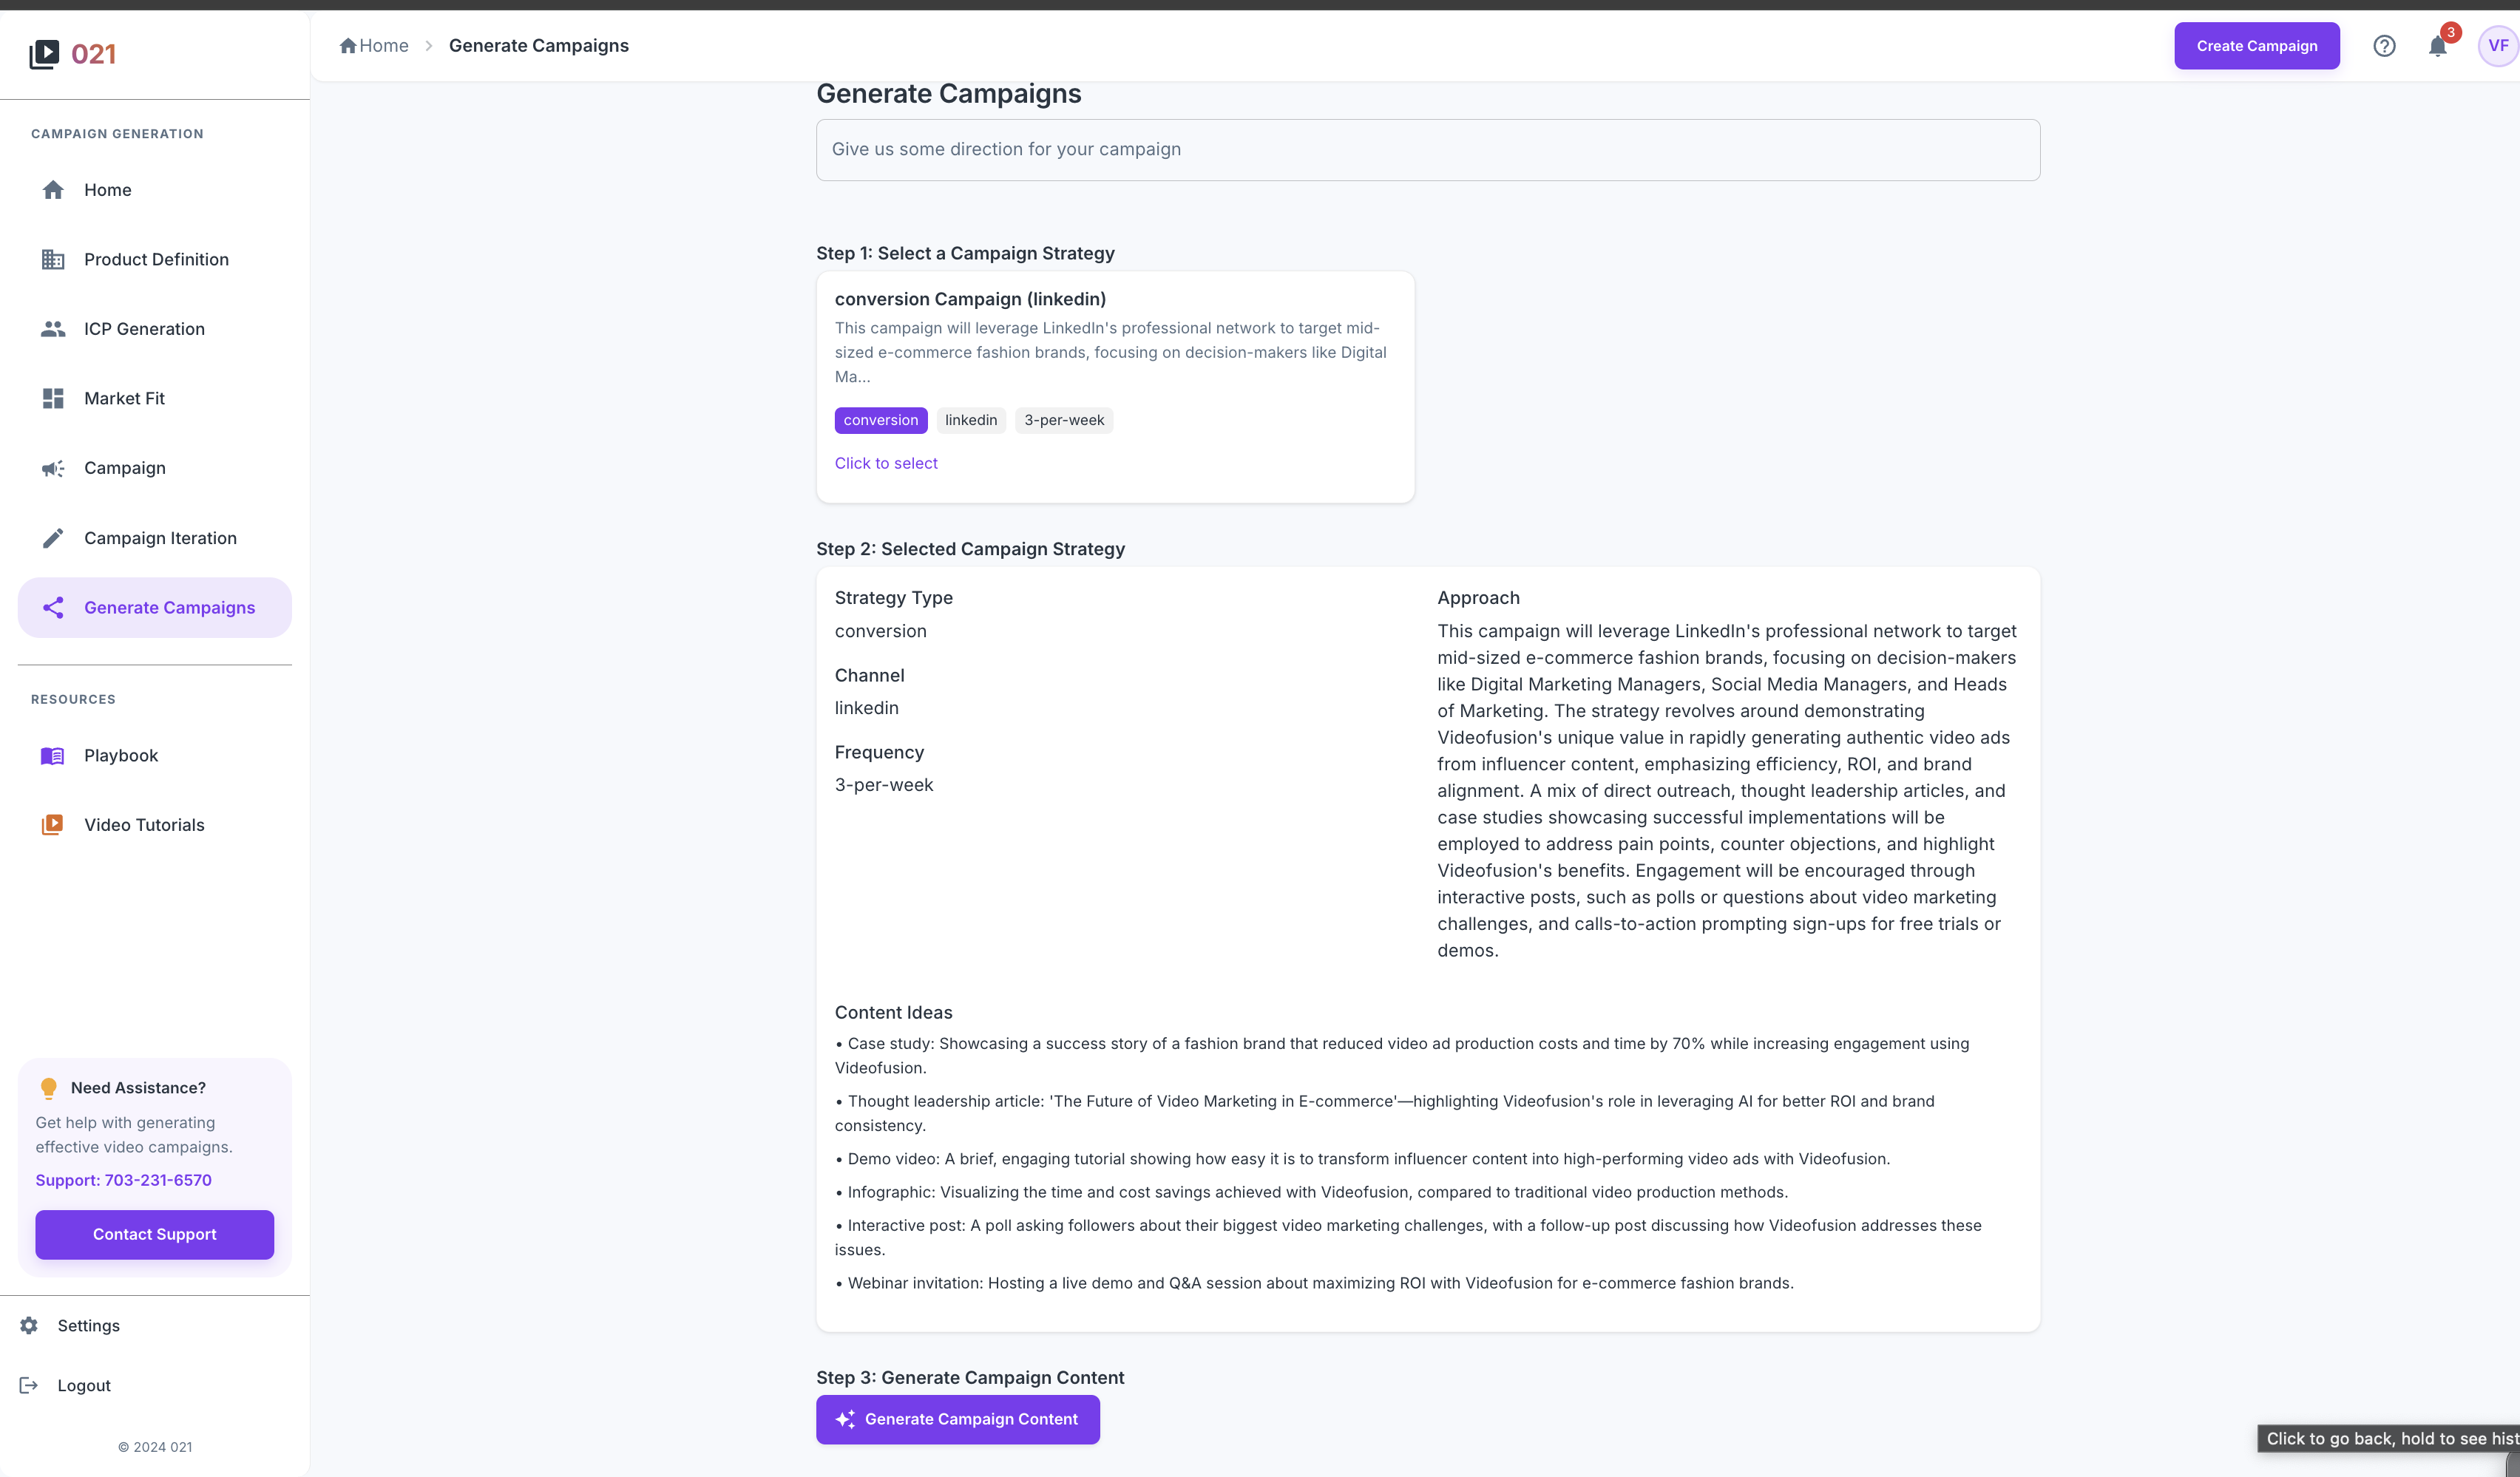This screenshot has height=1477, width=2520.
Task: Toggle the linkedin tag on the strategy card
Action: (970, 420)
